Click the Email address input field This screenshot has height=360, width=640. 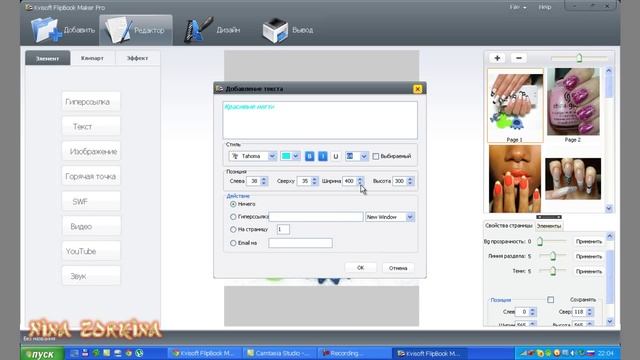[x=300, y=243]
